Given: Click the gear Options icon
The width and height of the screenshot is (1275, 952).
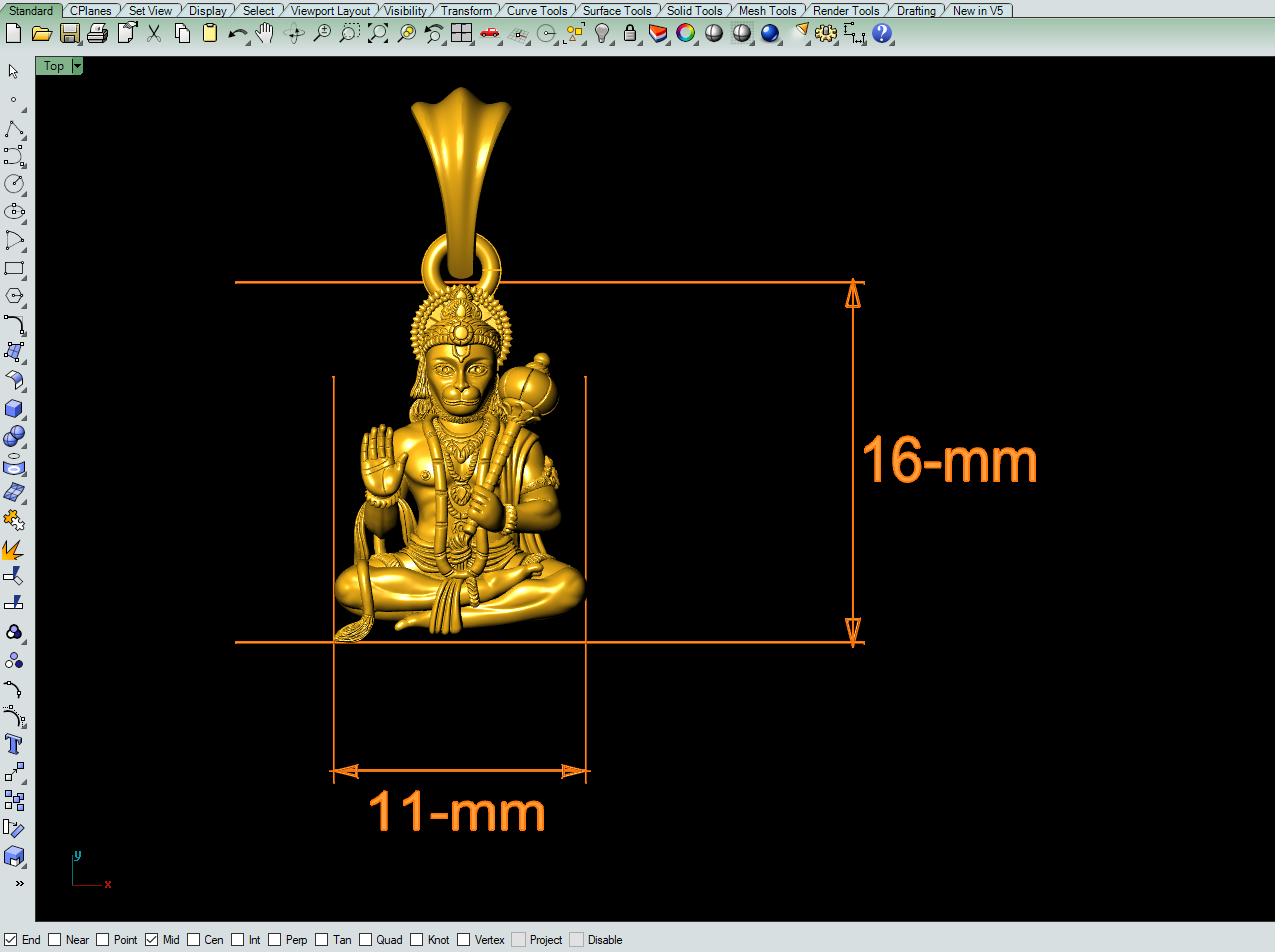Looking at the screenshot, I should coord(826,34).
